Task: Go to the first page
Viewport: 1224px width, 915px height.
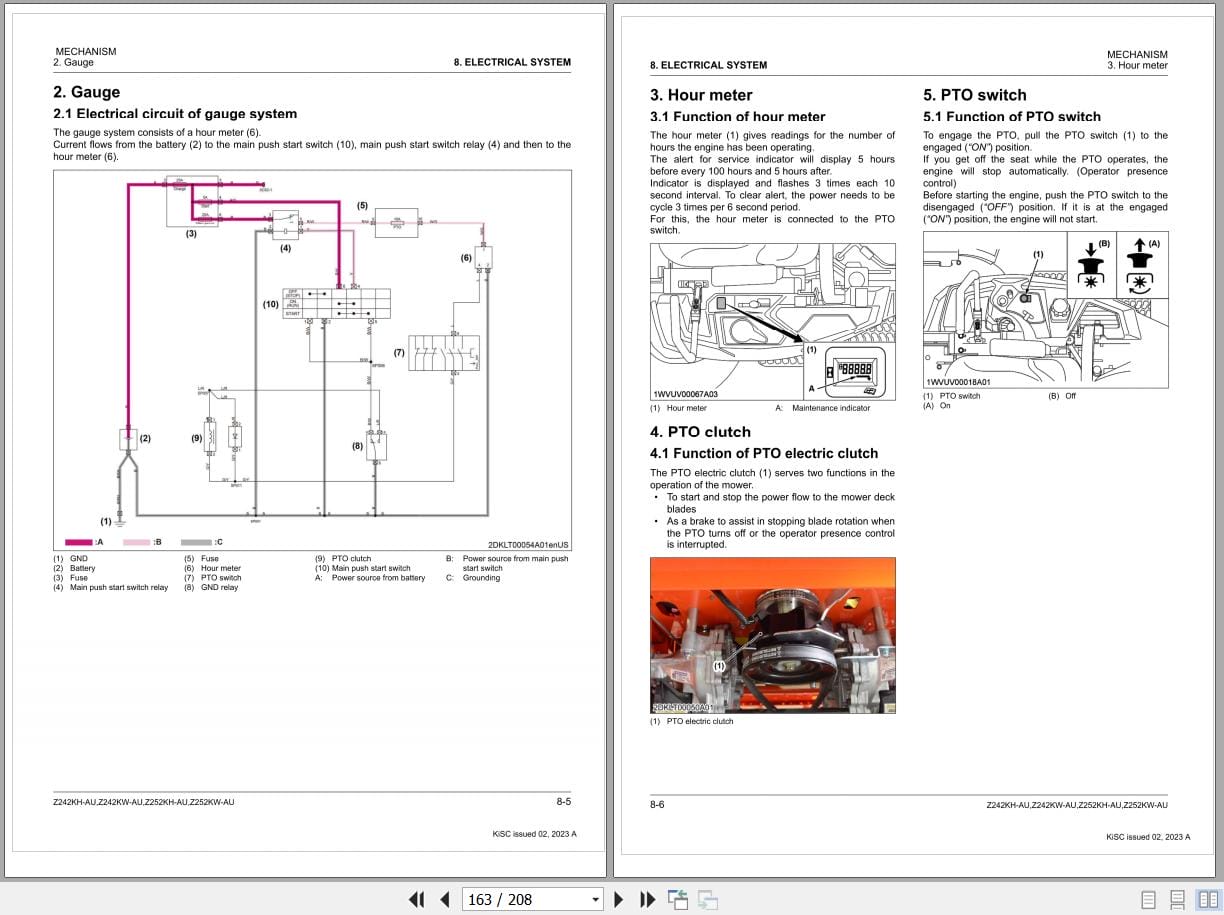Action: coord(417,899)
